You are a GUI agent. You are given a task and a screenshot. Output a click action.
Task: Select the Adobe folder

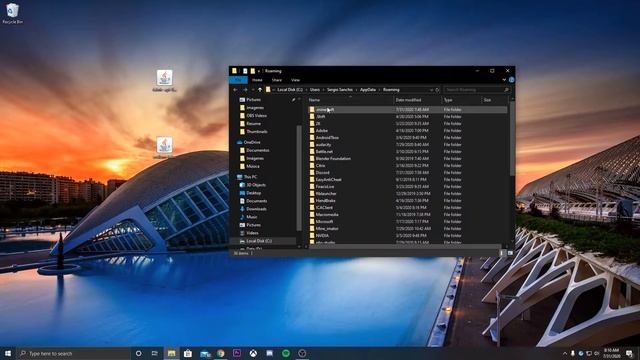tap(322, 131)
